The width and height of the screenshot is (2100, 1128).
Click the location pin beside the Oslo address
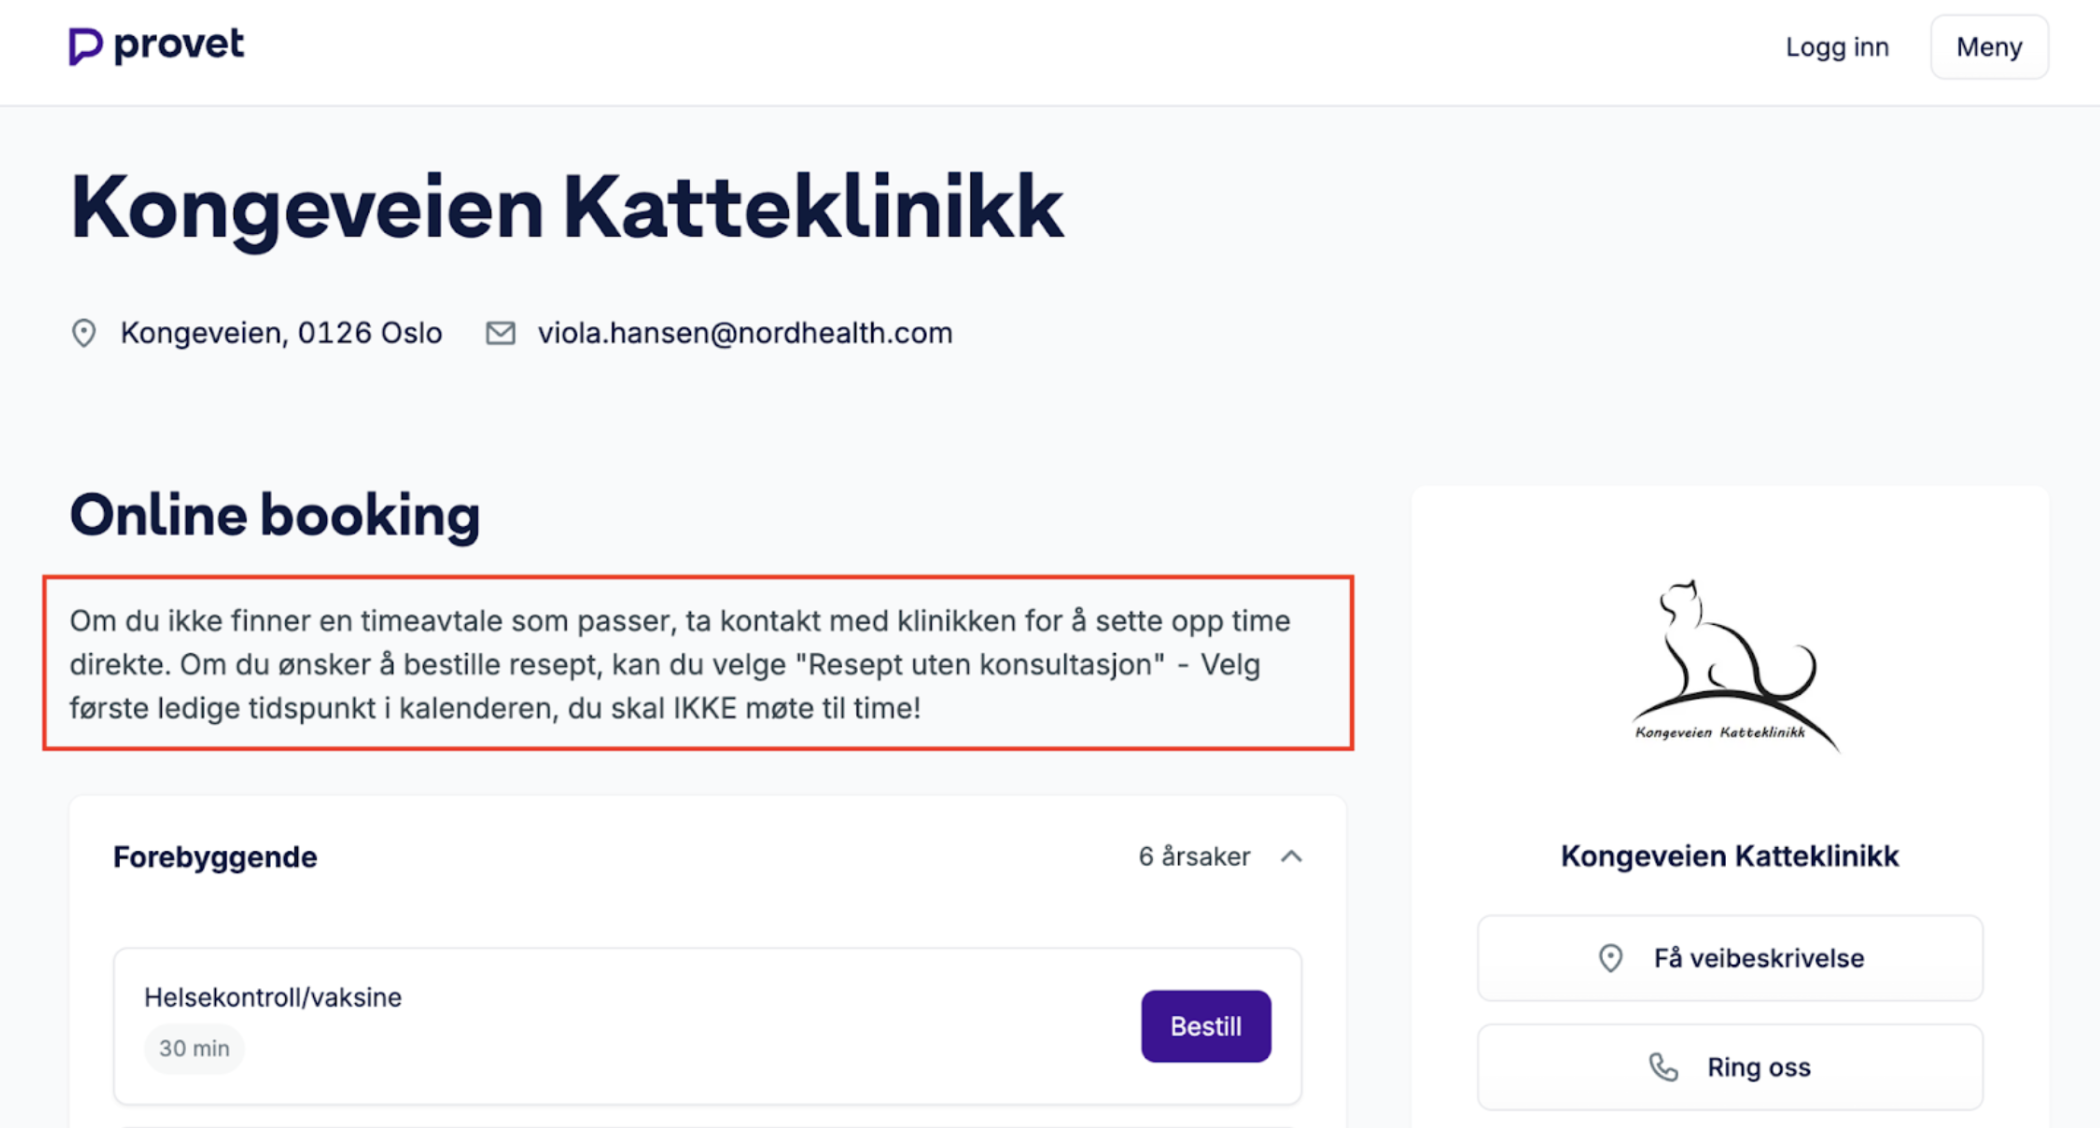pyautogui.click(x=84, y=333)
